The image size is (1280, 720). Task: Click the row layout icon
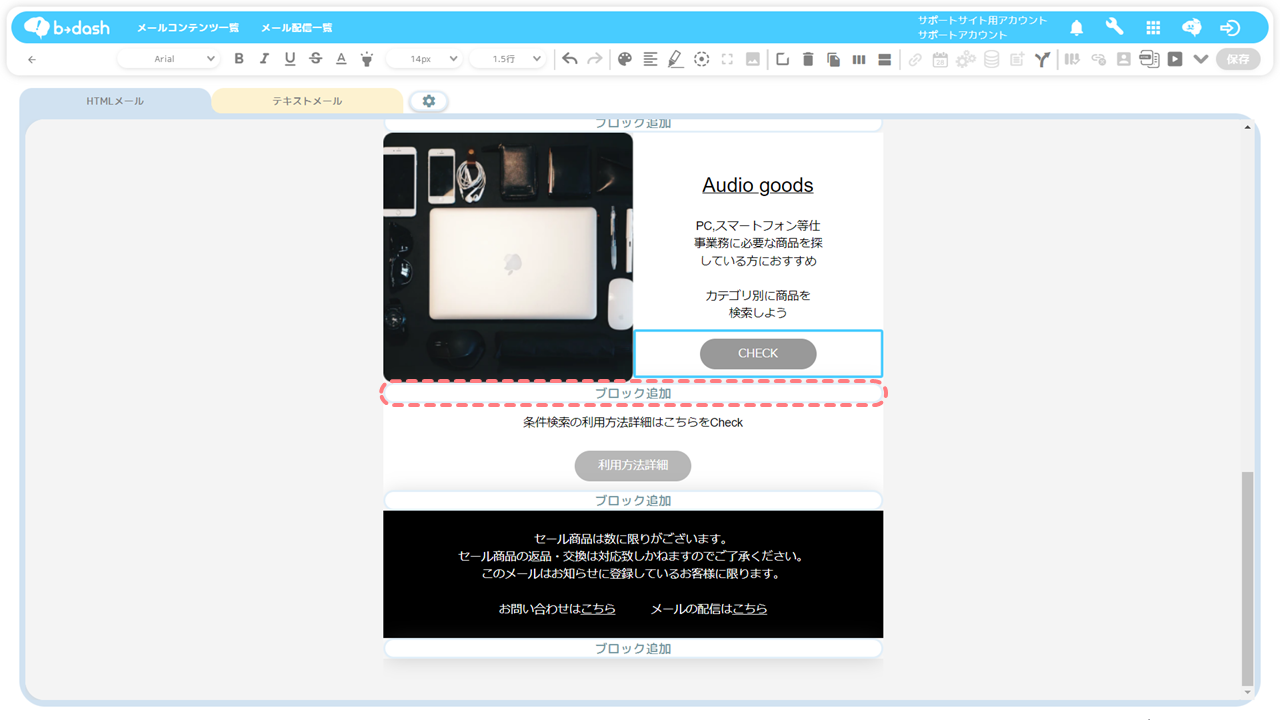click(884, 59)
